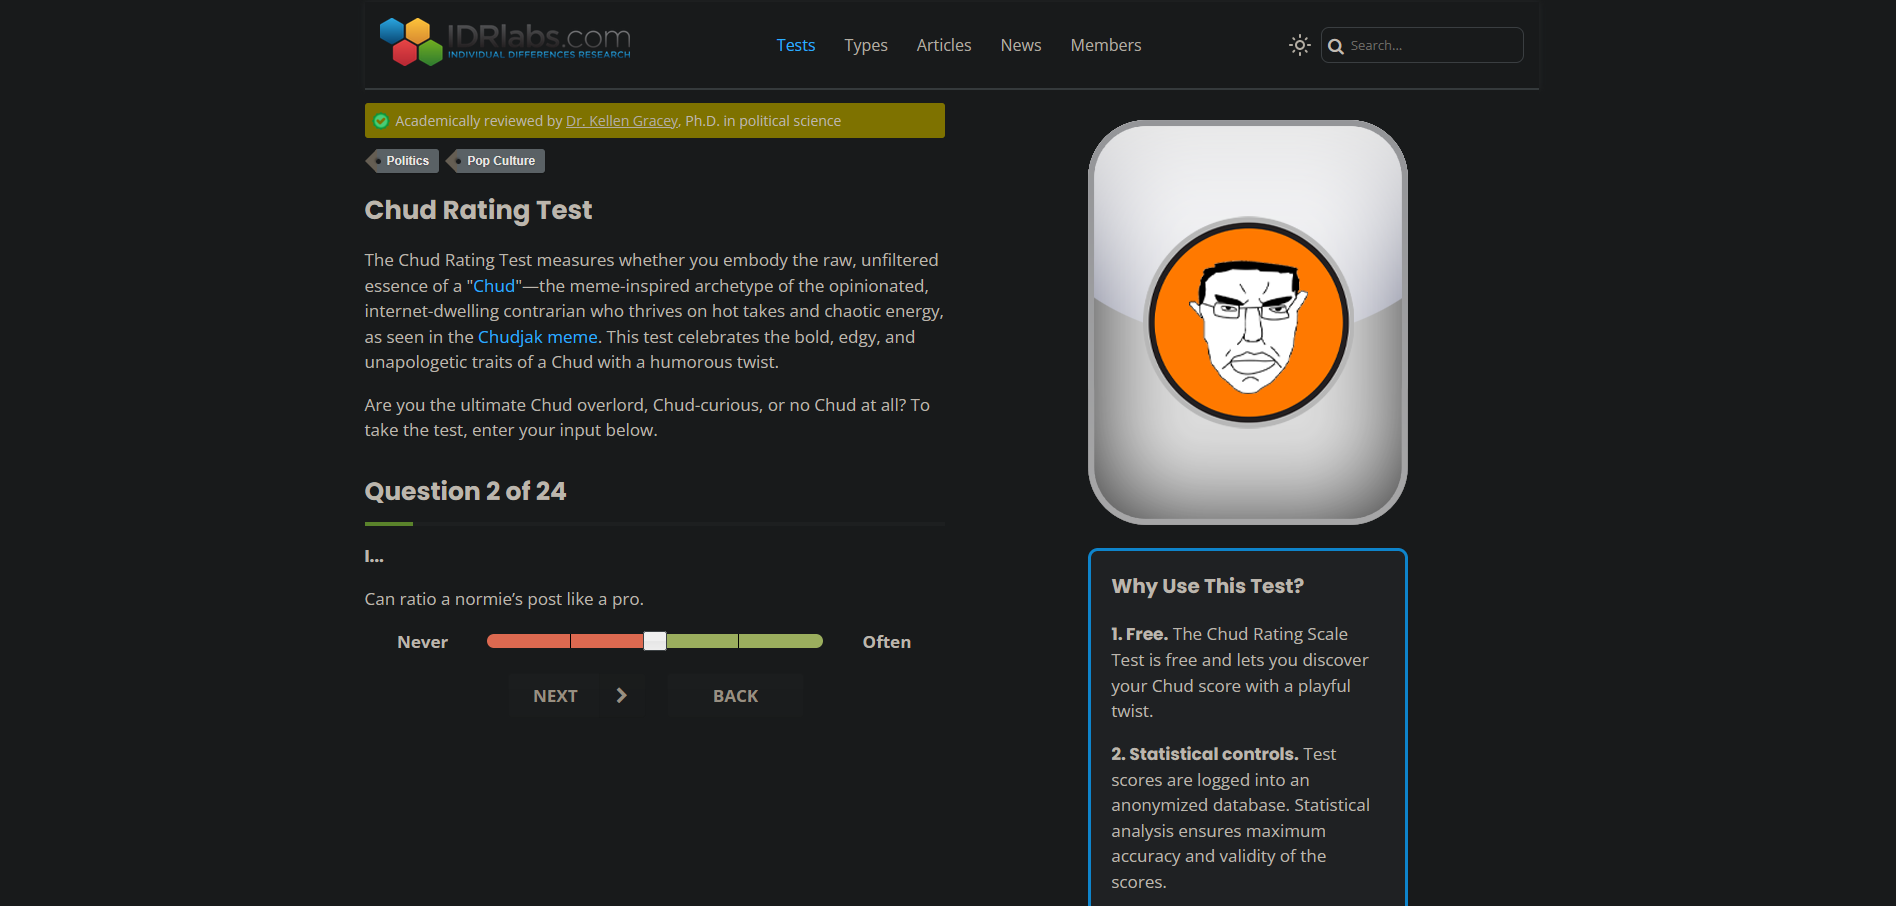Click the slider handle on the rating scale
The height and width of the screenshot is (906, 1896).
655,641
